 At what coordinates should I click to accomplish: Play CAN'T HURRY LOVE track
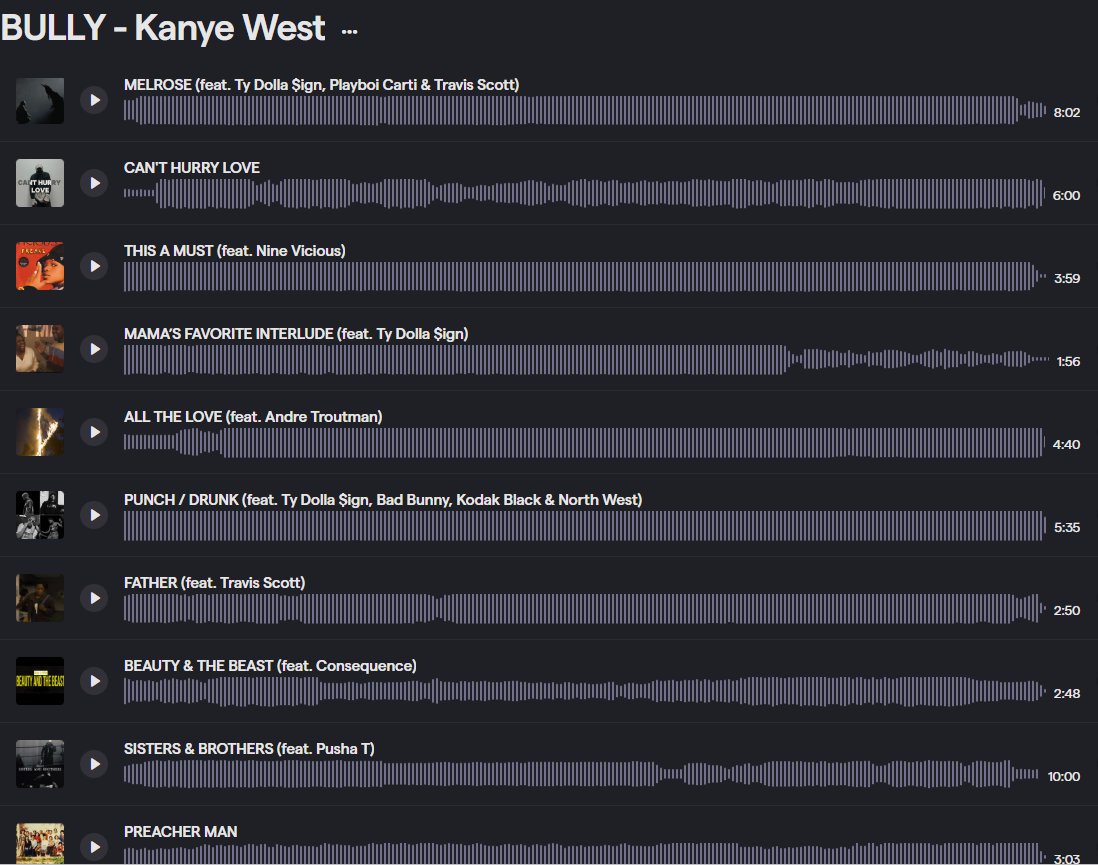tap(94, 183)
